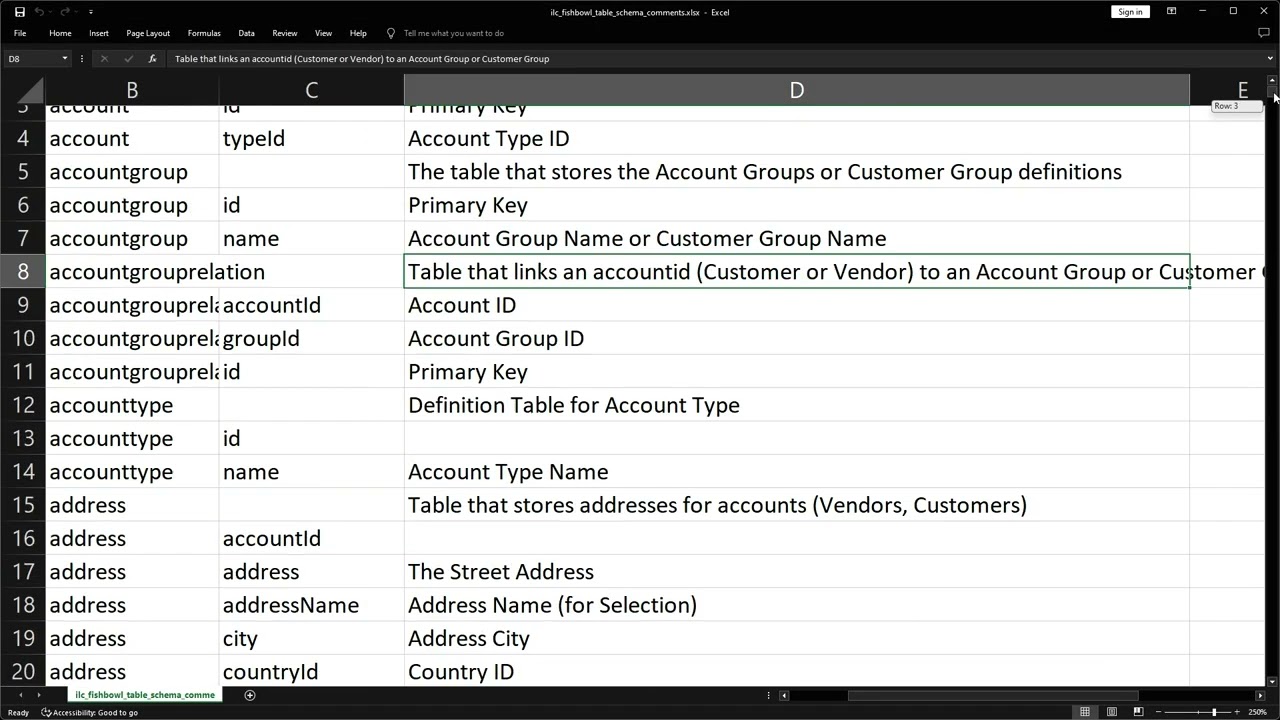Switch to Page Break Preview icon
1280x720 pixels.
tap(1138, 712)
